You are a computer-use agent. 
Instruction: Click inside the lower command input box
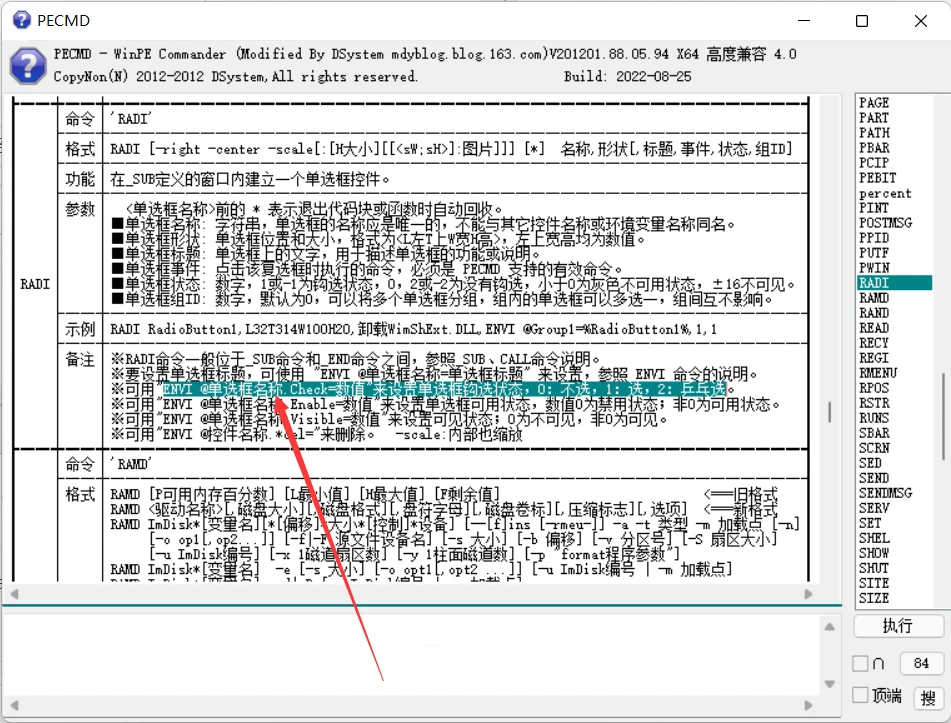tap(412, 656)
